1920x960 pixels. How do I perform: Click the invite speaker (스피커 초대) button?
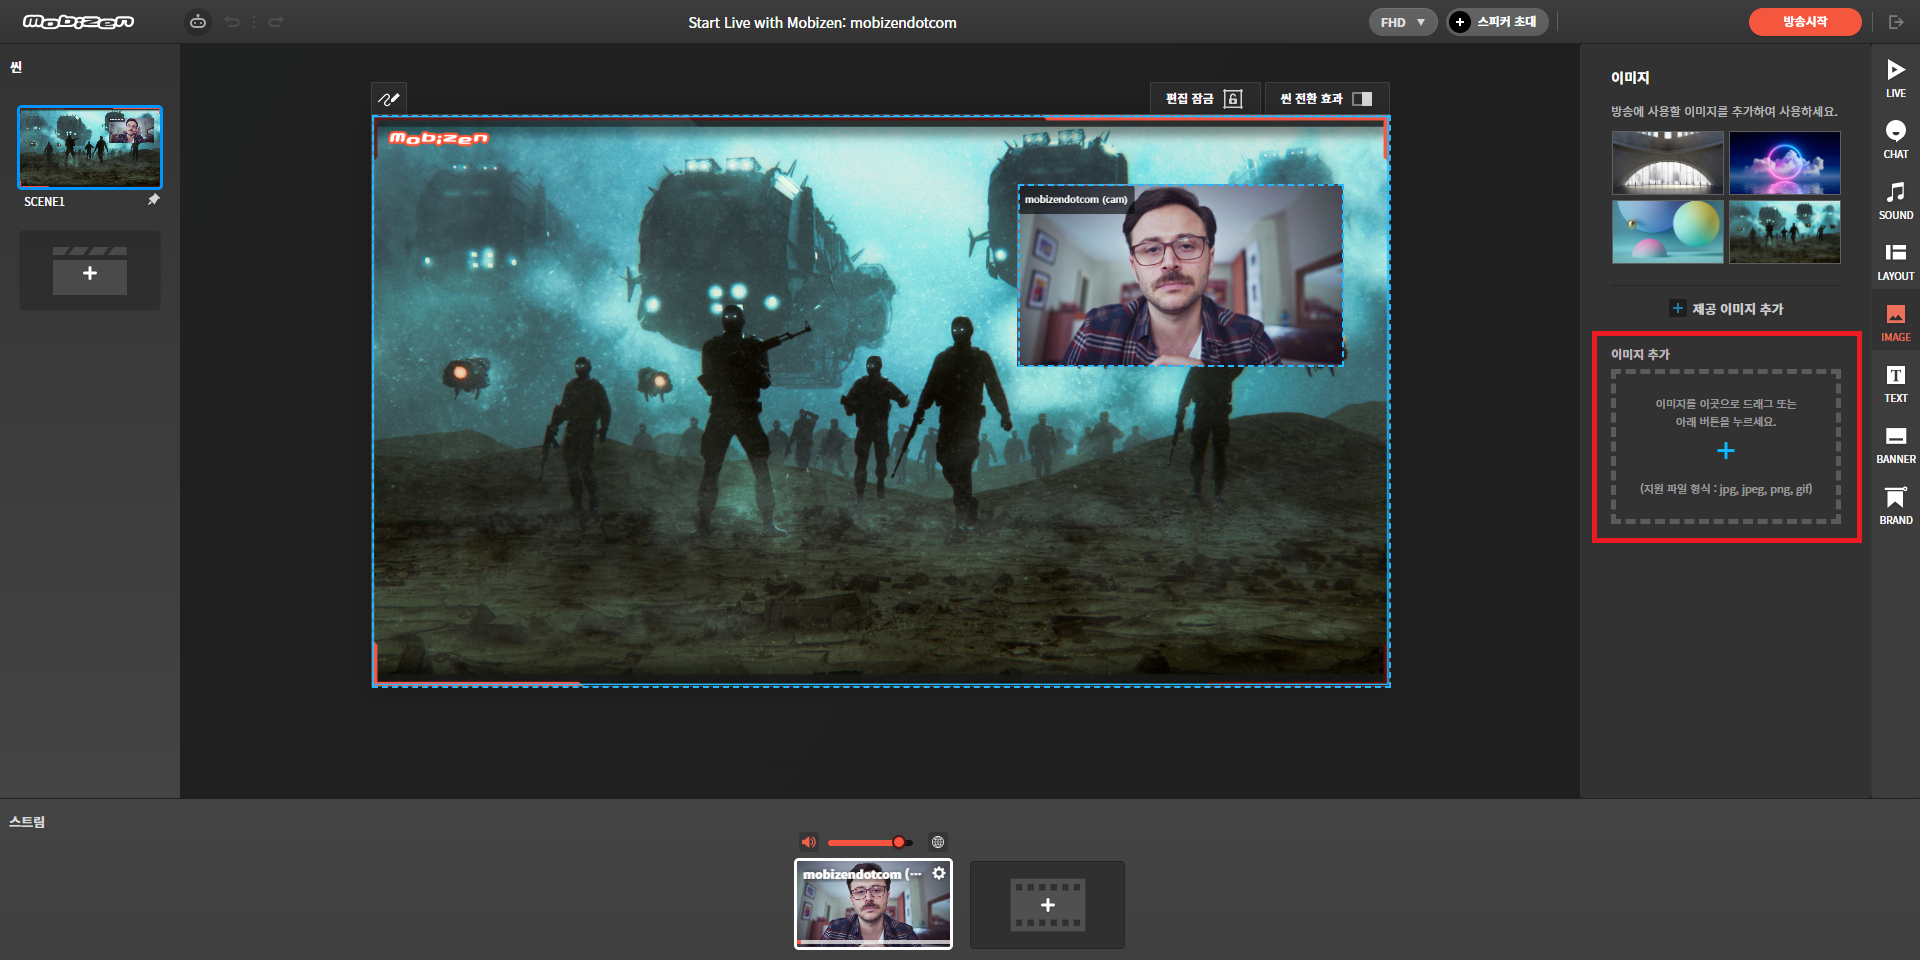pos(1497,22)
